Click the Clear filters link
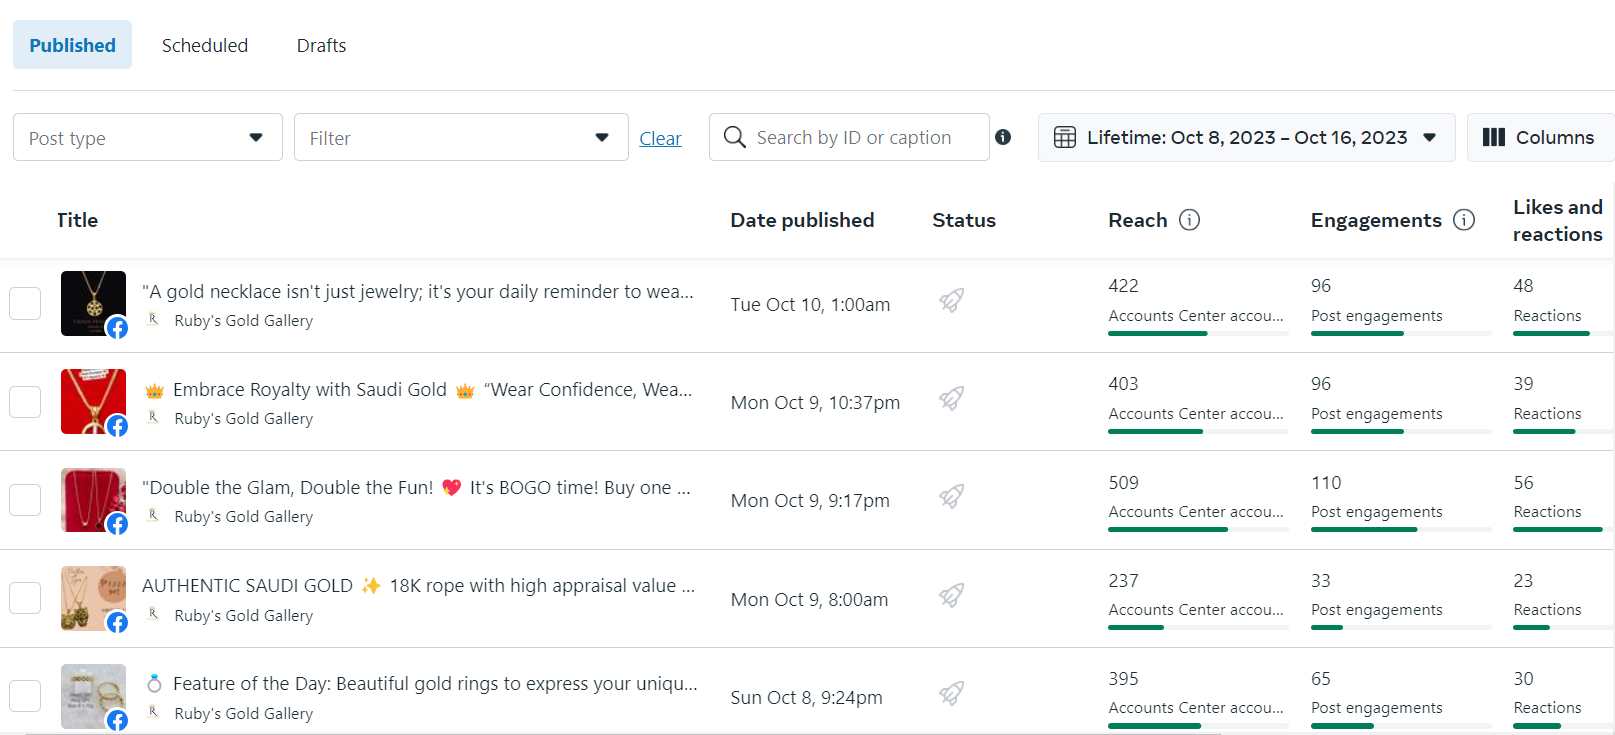Screen dimensions: 1615x735 [x=660, y=139]
